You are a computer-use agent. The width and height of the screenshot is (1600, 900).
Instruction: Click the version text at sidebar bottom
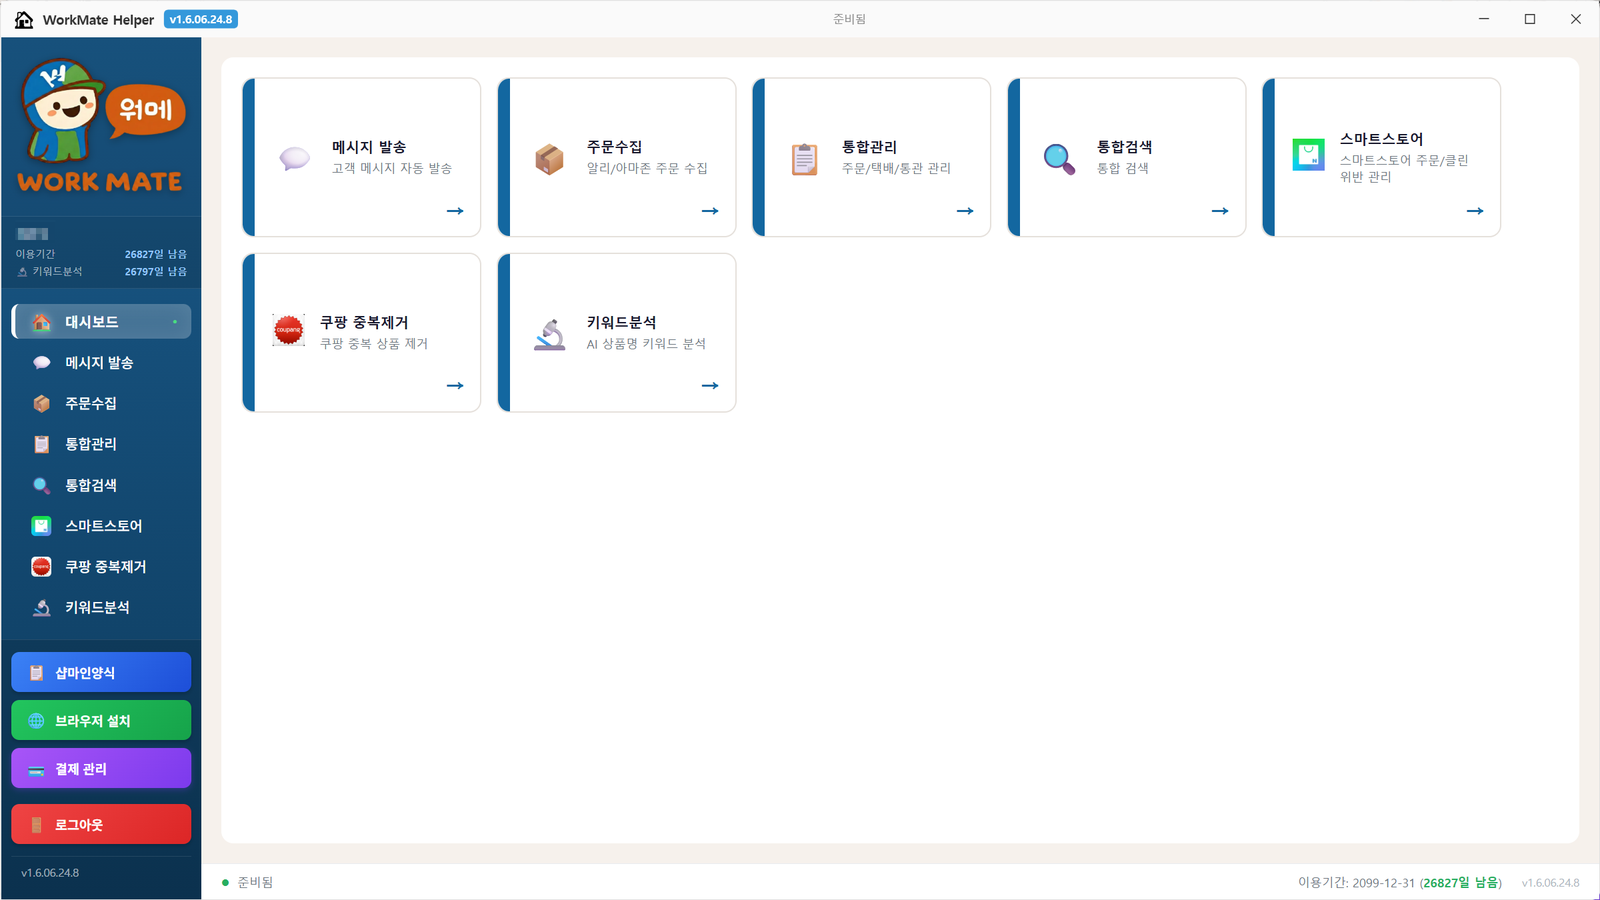(x=50, y=873)
